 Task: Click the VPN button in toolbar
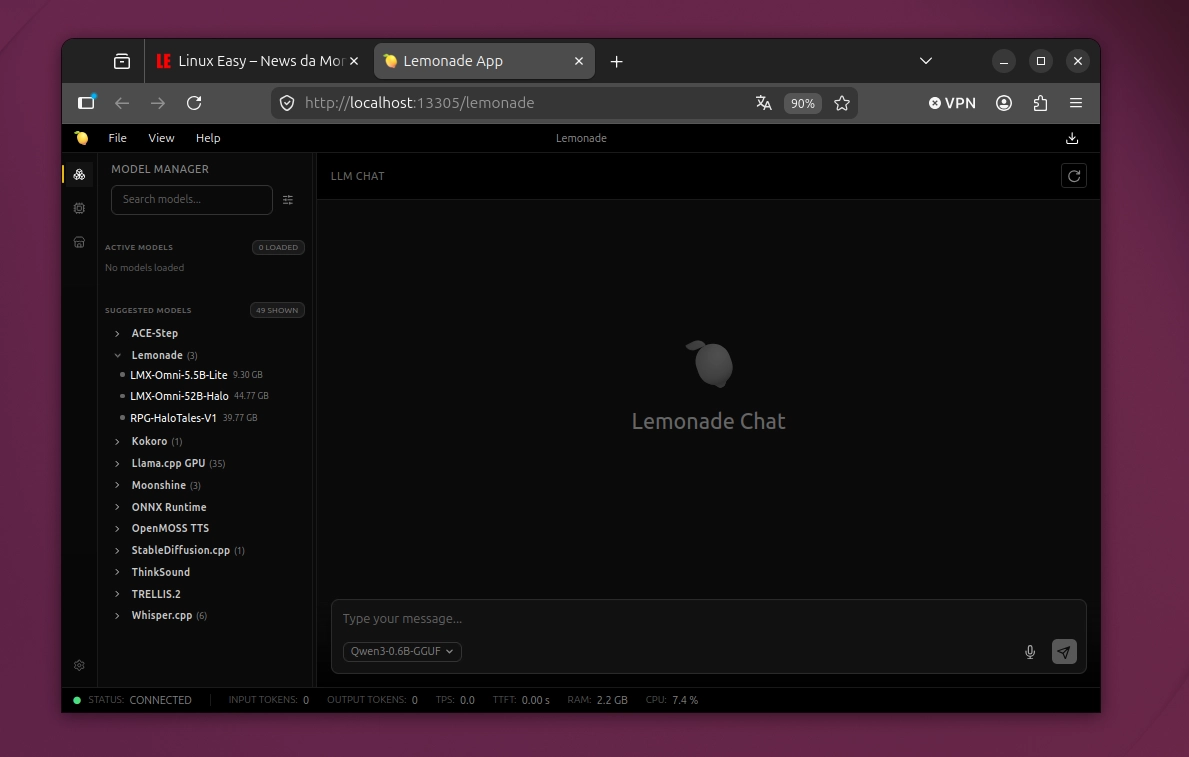[x=952, y=103]
